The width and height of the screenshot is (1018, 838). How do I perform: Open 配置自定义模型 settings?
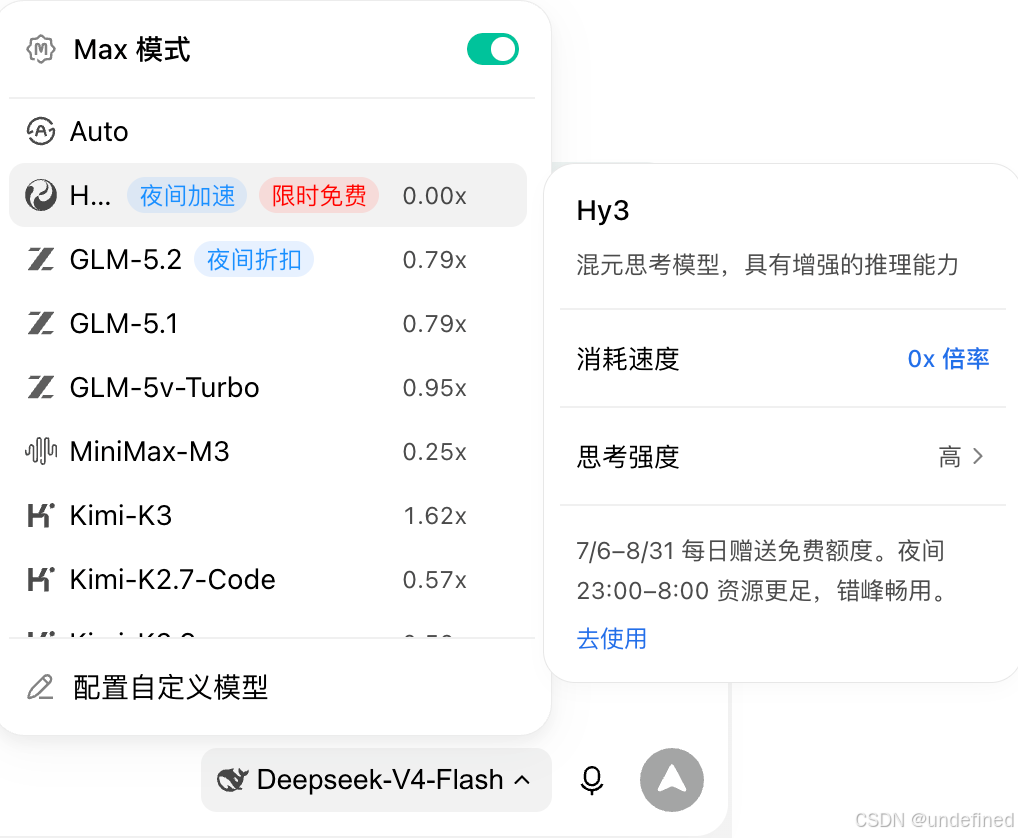click(x=267, y=687)
